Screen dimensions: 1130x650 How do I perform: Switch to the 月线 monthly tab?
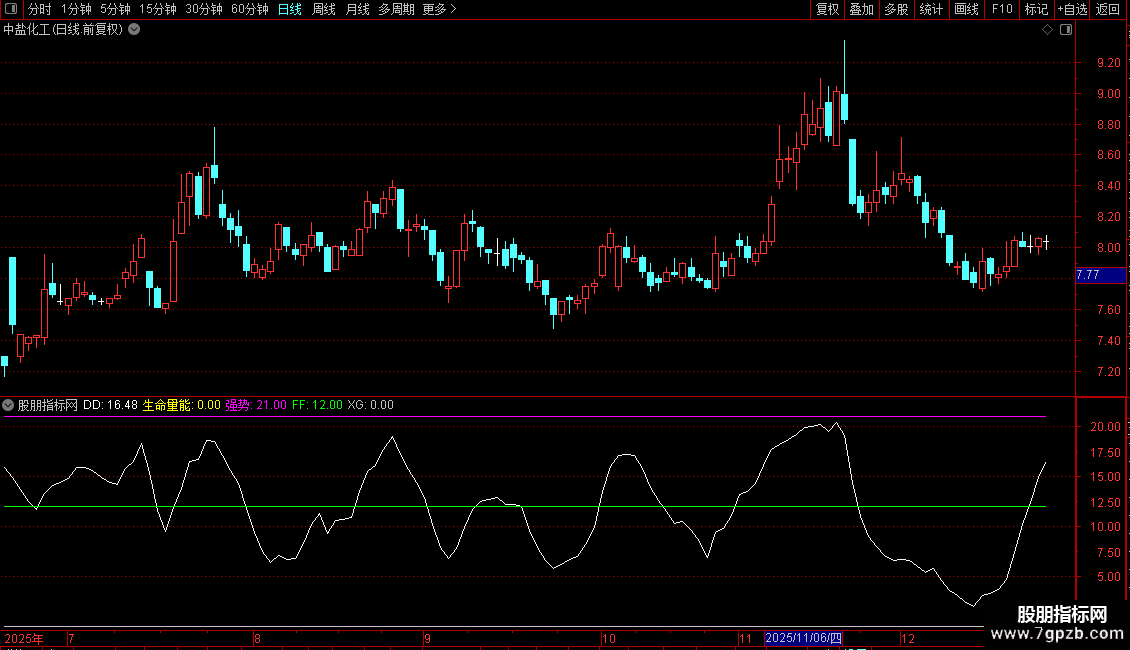pyautogui.click(x=357, y=9)
